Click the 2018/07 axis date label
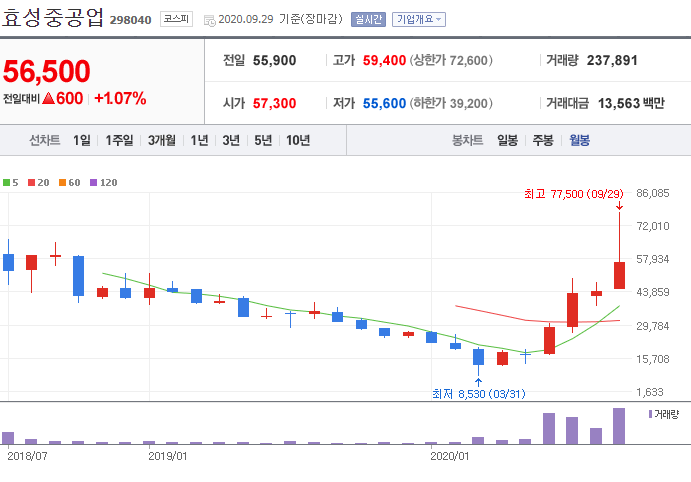Viewport: 691px width, 482px height. pos(27,456)
